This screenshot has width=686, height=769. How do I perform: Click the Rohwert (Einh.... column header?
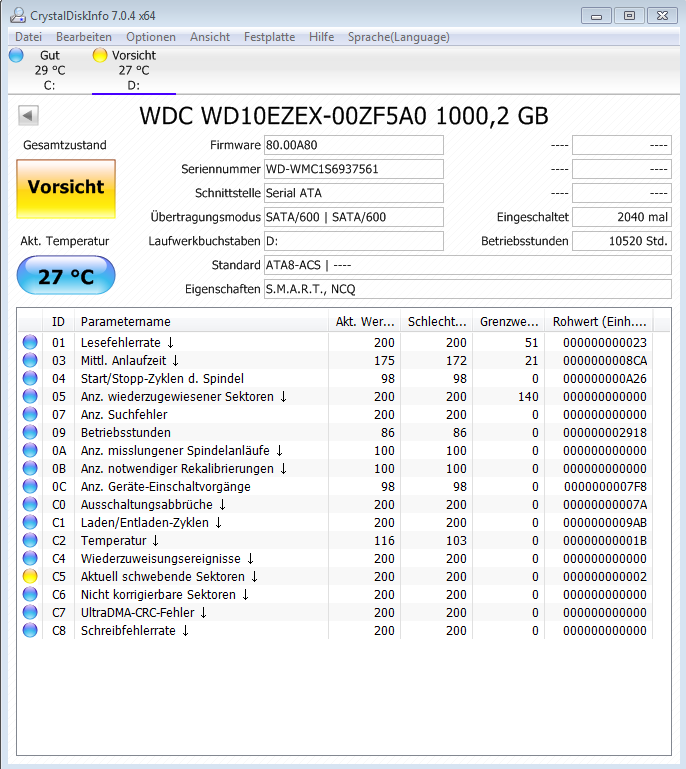point(599,322)
